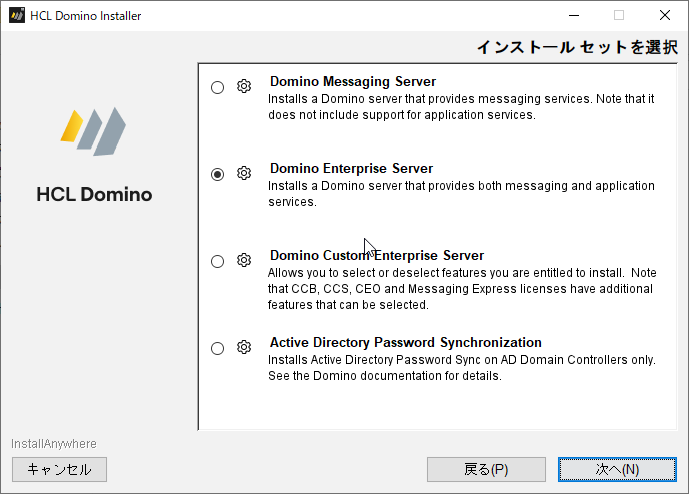Click the HCL Domino product name text
Image resolution: width=689 pixels, height=494 pixels.
tap(94, 195)
